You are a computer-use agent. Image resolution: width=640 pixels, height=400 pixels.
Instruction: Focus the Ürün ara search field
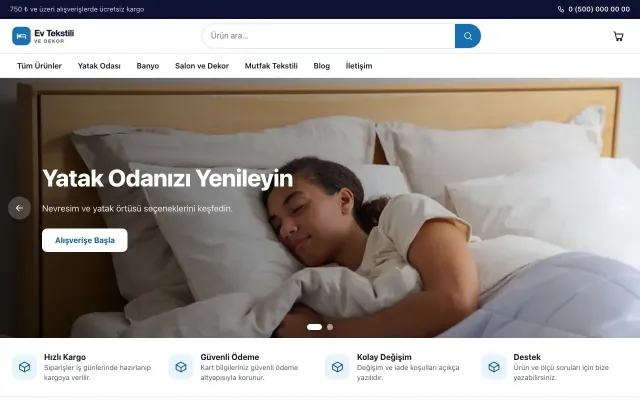[329, 36]
